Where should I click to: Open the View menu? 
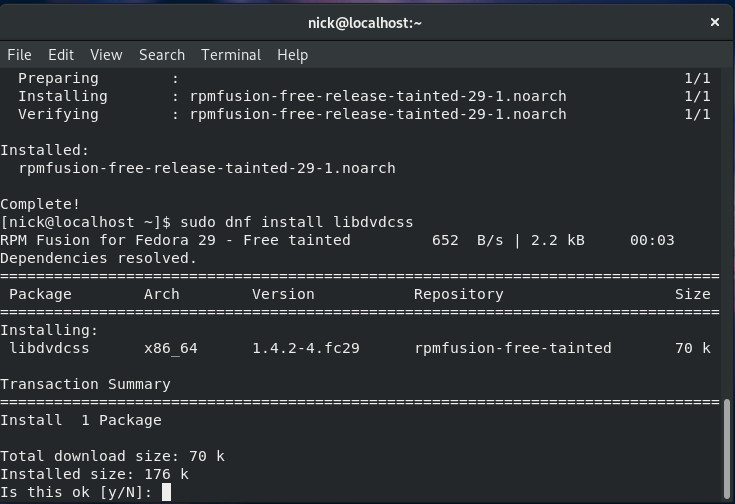pyautogui.click(x=106, y=55)
